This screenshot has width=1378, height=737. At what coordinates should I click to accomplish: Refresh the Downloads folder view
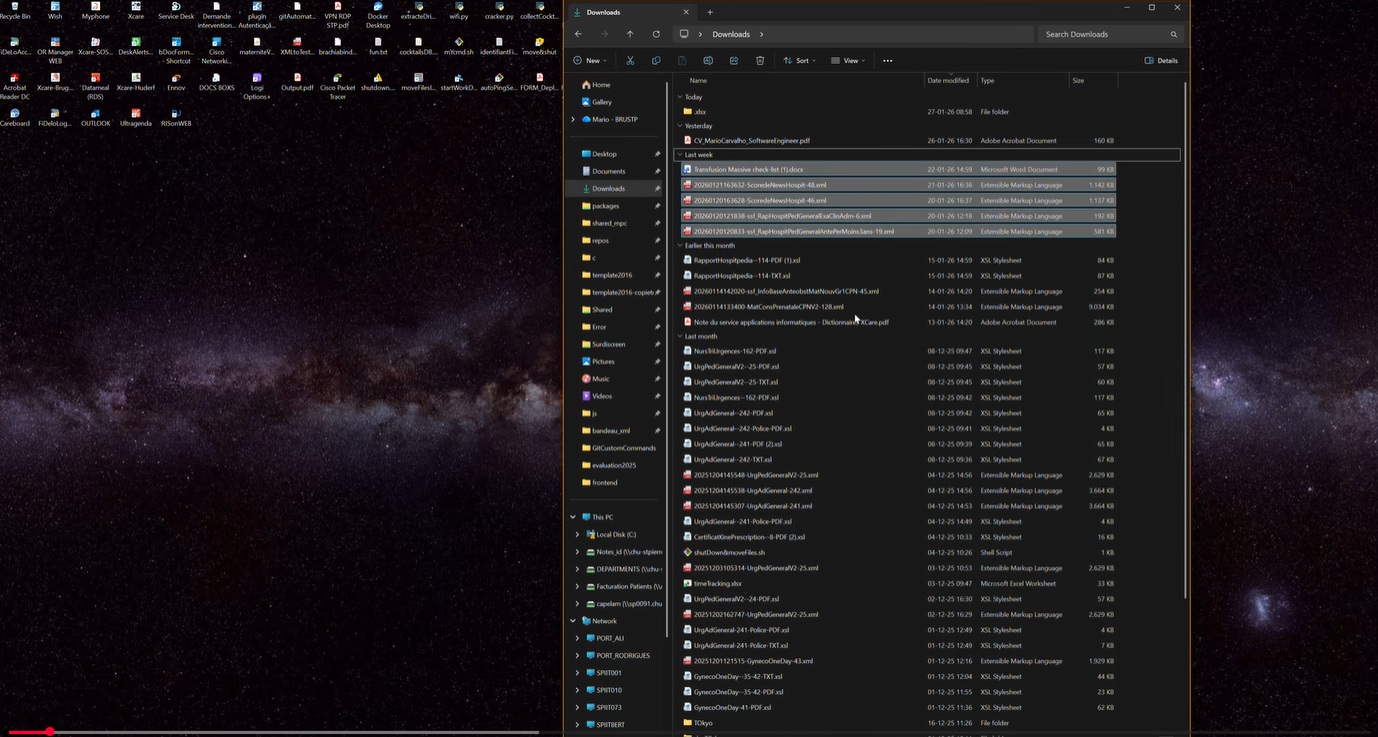(656, 34)
